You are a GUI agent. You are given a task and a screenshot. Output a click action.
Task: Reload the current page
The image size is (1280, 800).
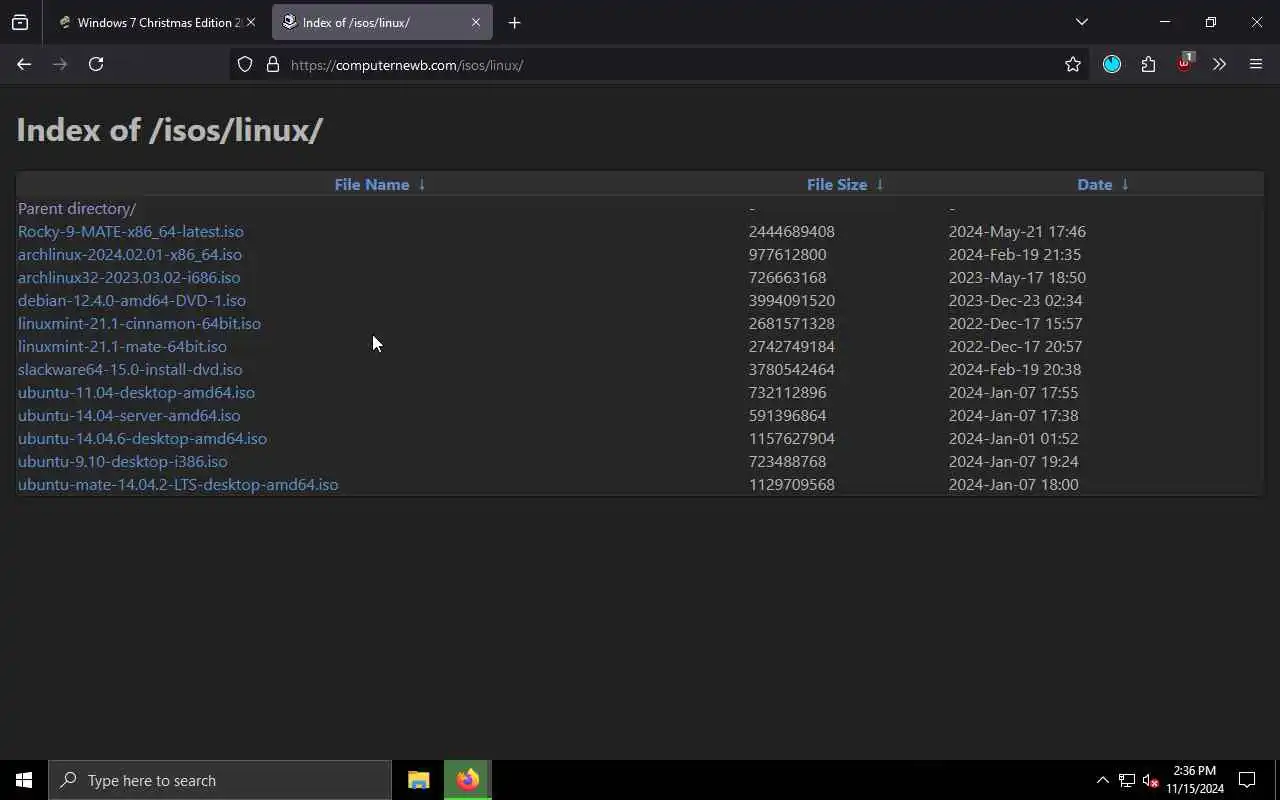pos(96,64)
